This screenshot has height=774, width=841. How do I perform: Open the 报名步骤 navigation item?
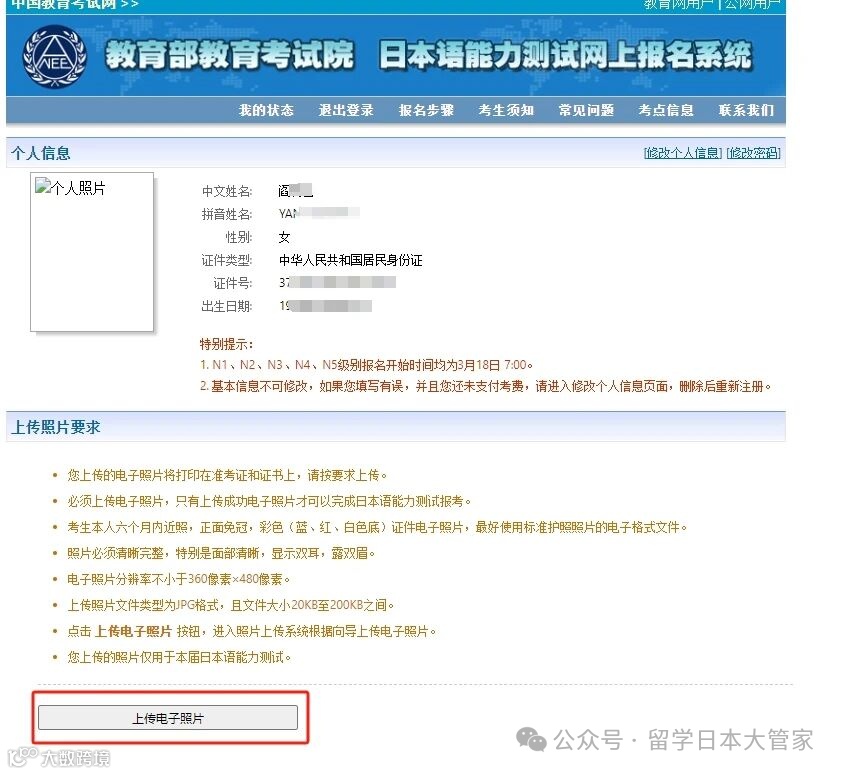click(426, 110)
